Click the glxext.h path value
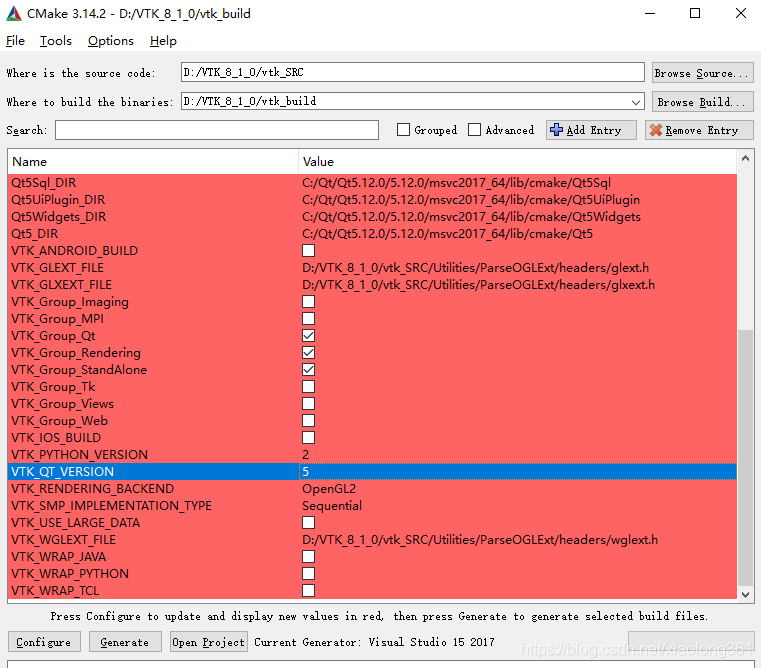This screenshot has width=761, height=668. point(479,284)
